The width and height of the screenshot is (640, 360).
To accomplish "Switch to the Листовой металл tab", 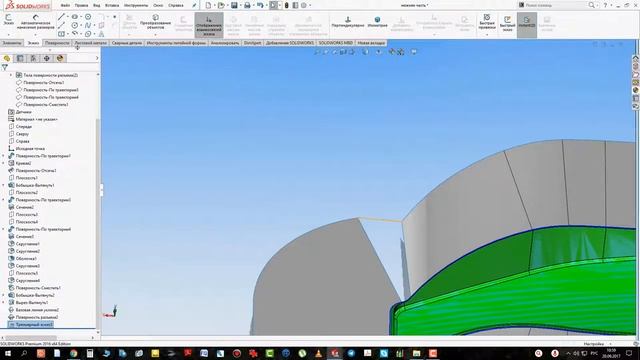I will (90, 43).
